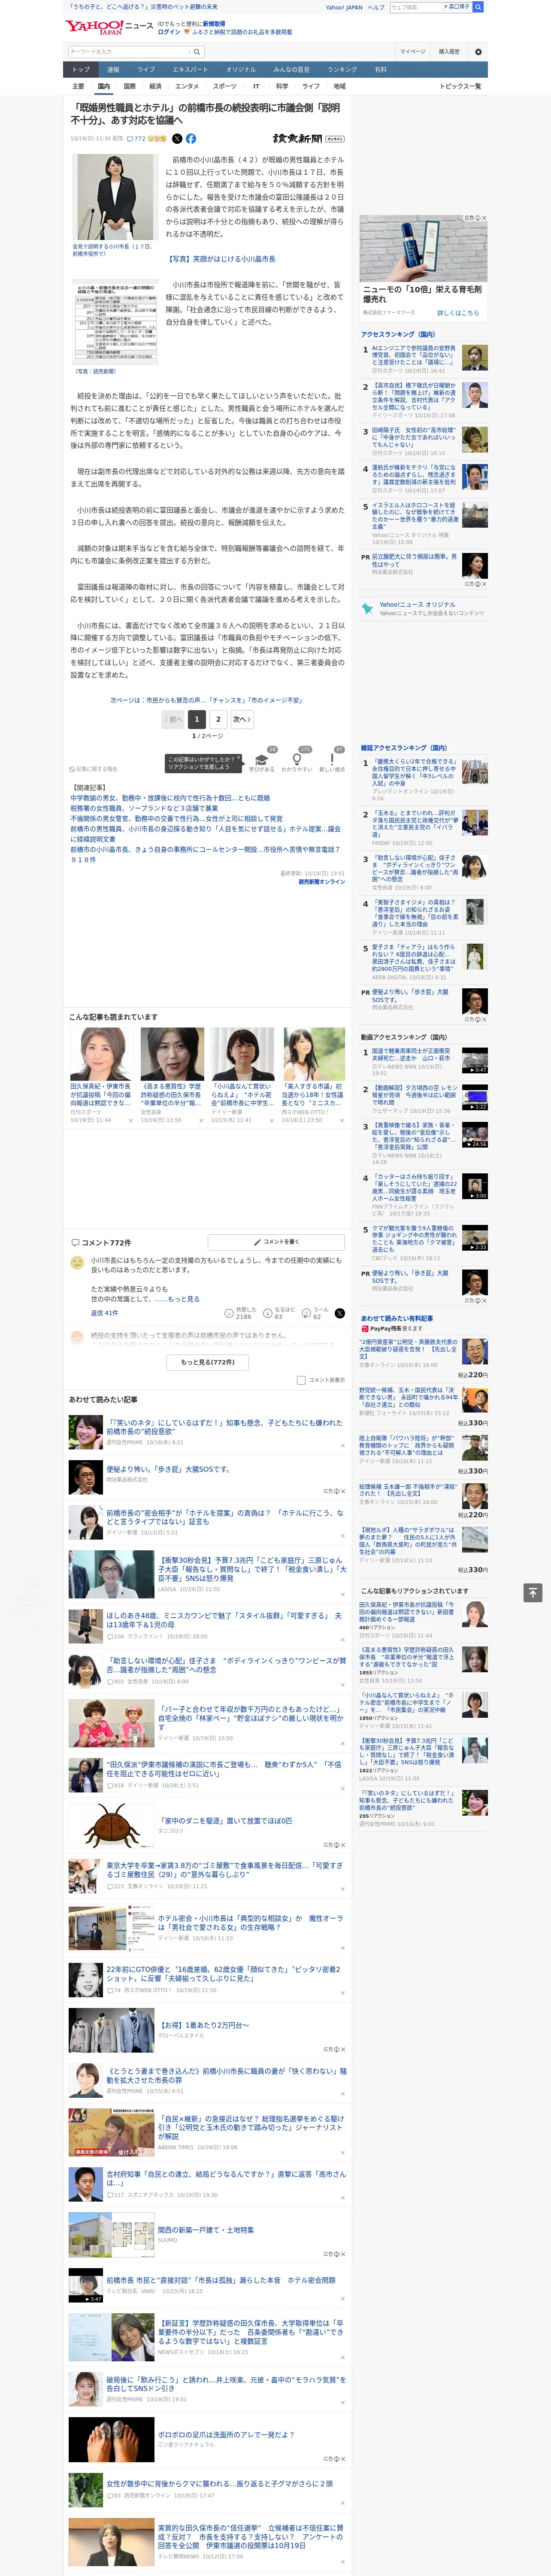The height and width of the screenshot is (2576, 551).
Task: Click ログイン link in header
Action: 169,32
